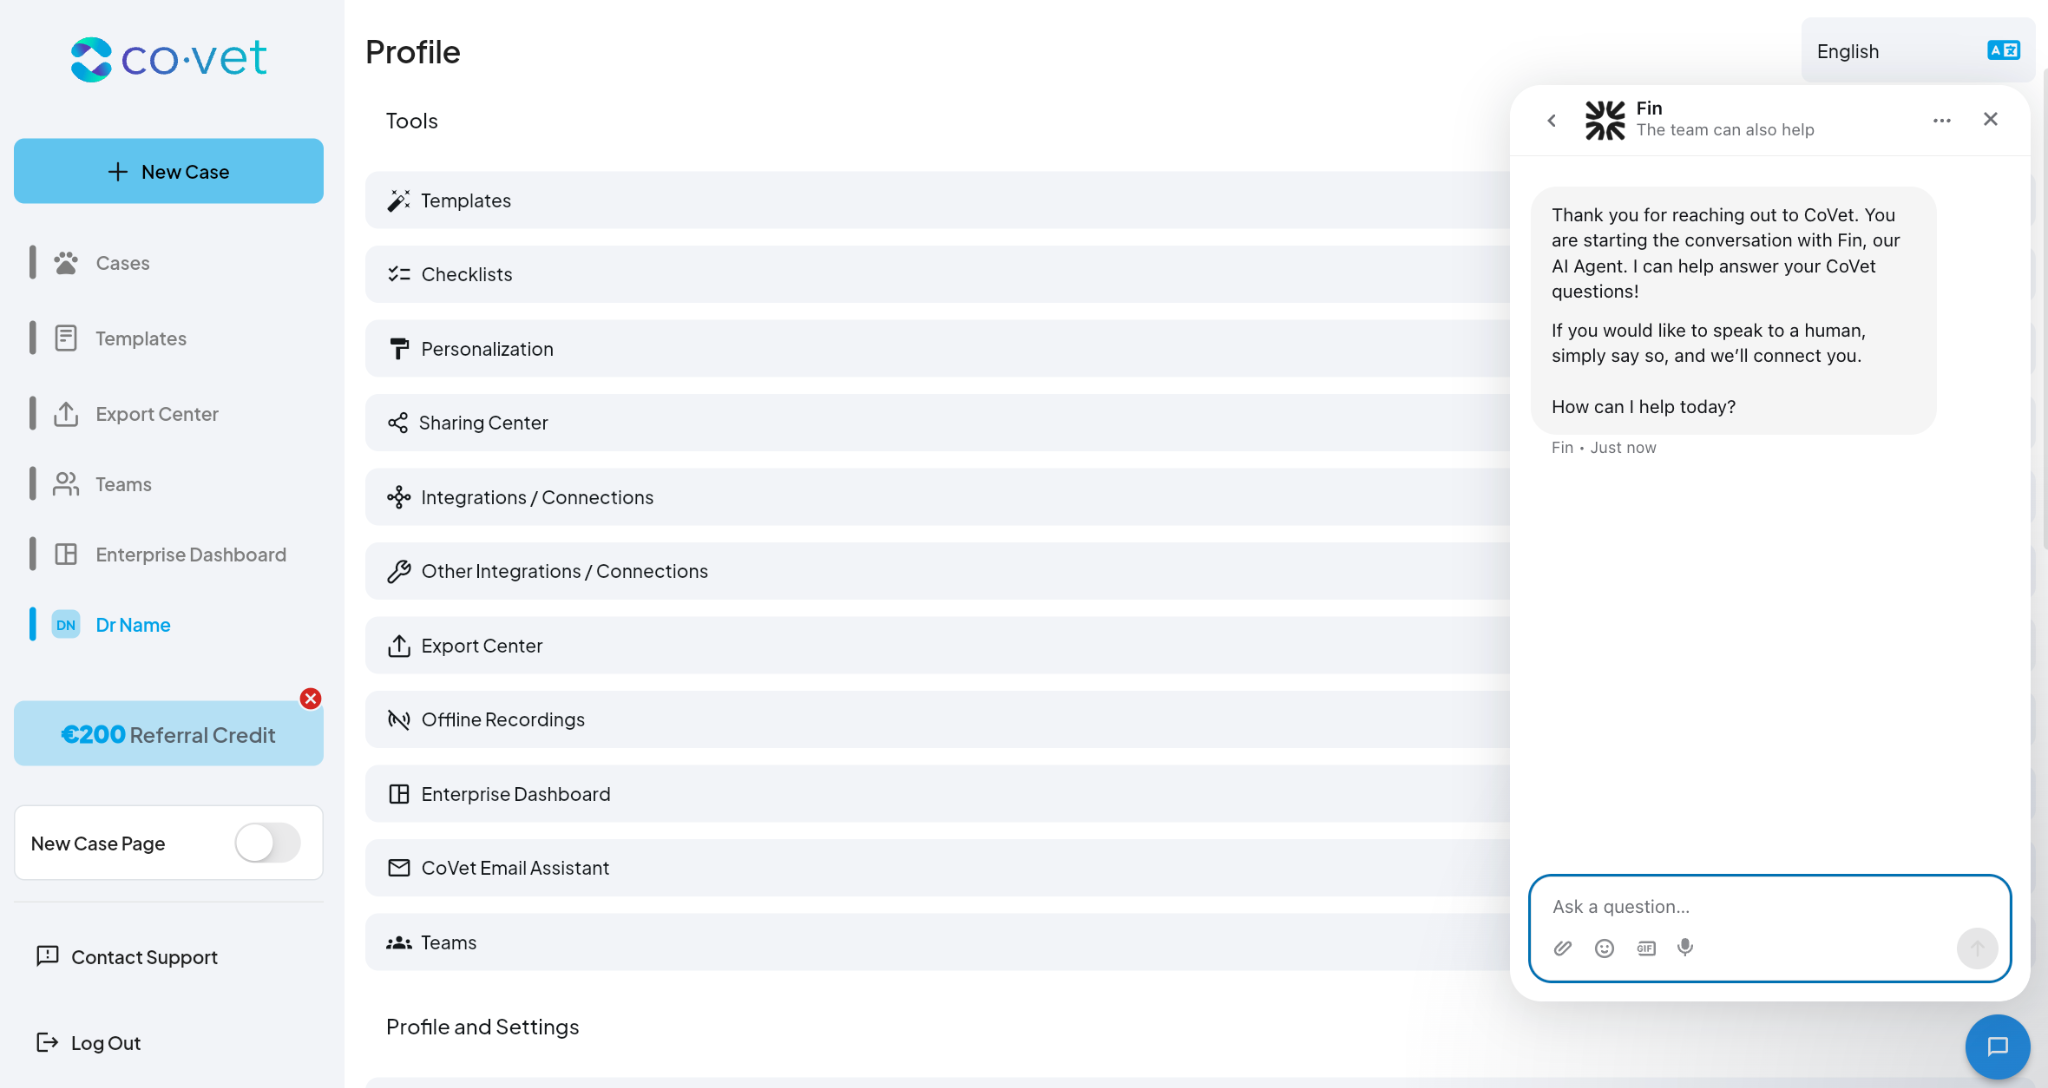Viewport: 2048px width, 1088px height.
Task: Open Export Center row in Tools list
Action: click(938, 645)
